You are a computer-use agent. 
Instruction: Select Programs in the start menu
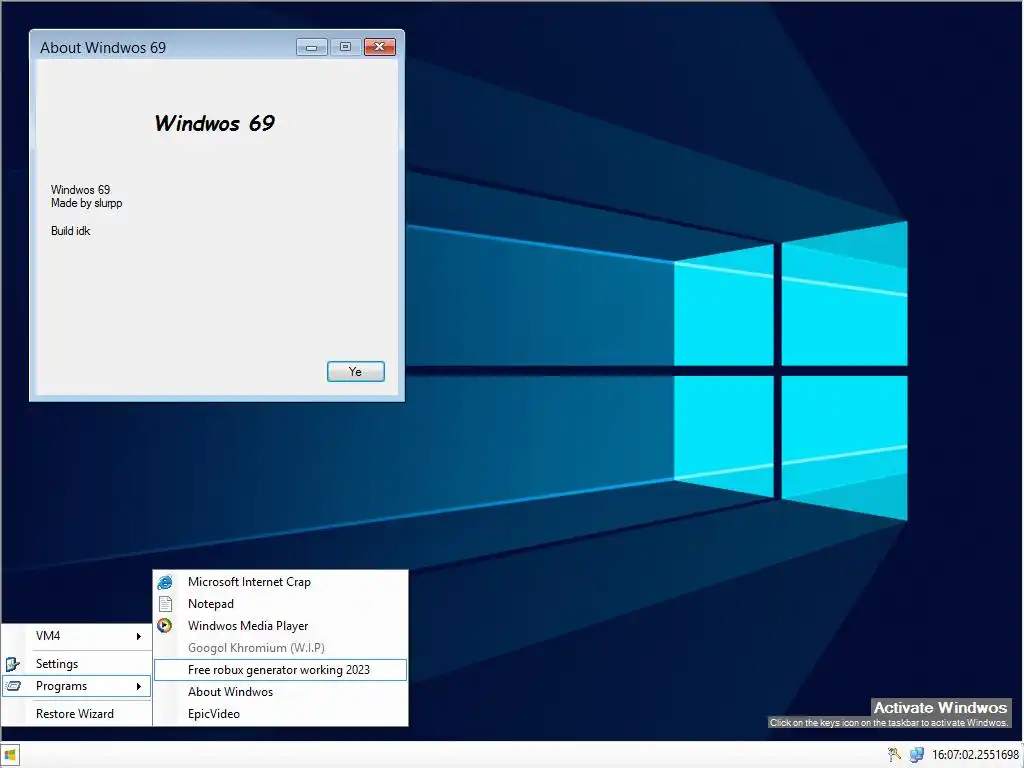[x=77, y=686]
